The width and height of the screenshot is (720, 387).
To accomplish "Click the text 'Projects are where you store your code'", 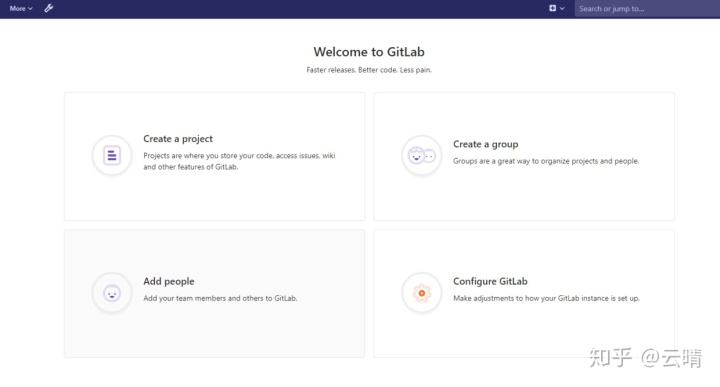I will (x=208, y=156).
